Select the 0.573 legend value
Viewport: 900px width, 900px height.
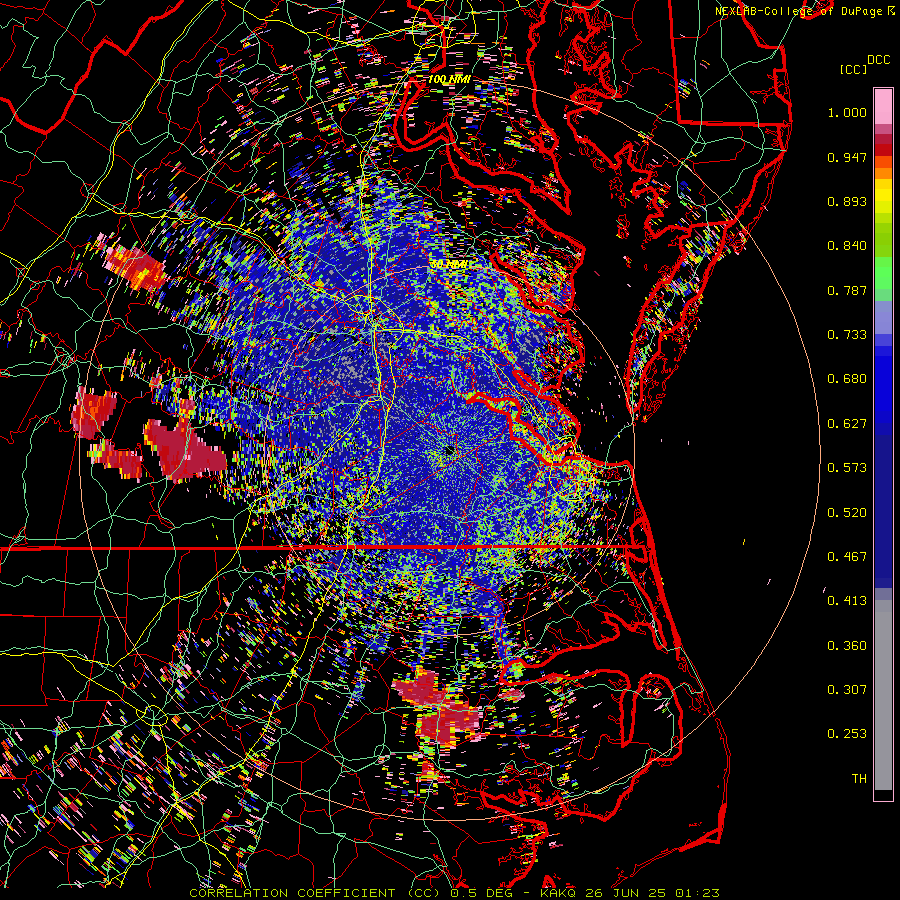point(847,468)
